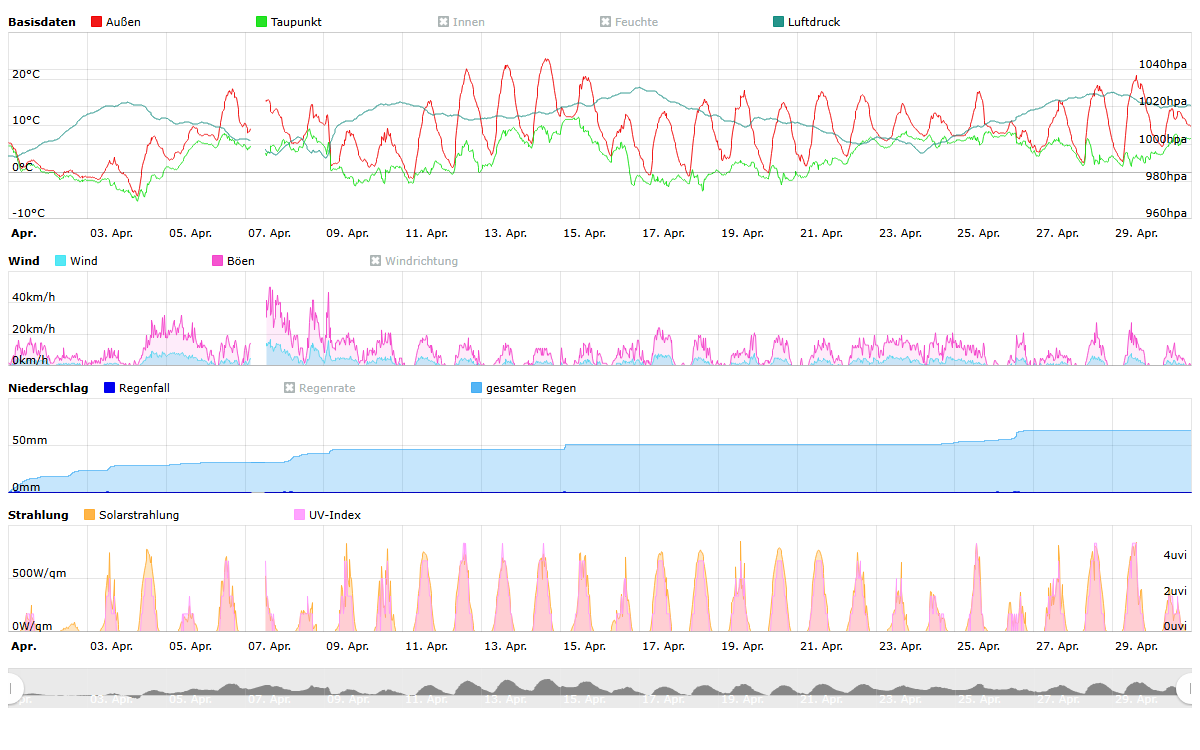Image resolution: width=1200 pixels, height=750 pixels.
Task: Click the Niederschlag section heading
Action: [48, 388]
